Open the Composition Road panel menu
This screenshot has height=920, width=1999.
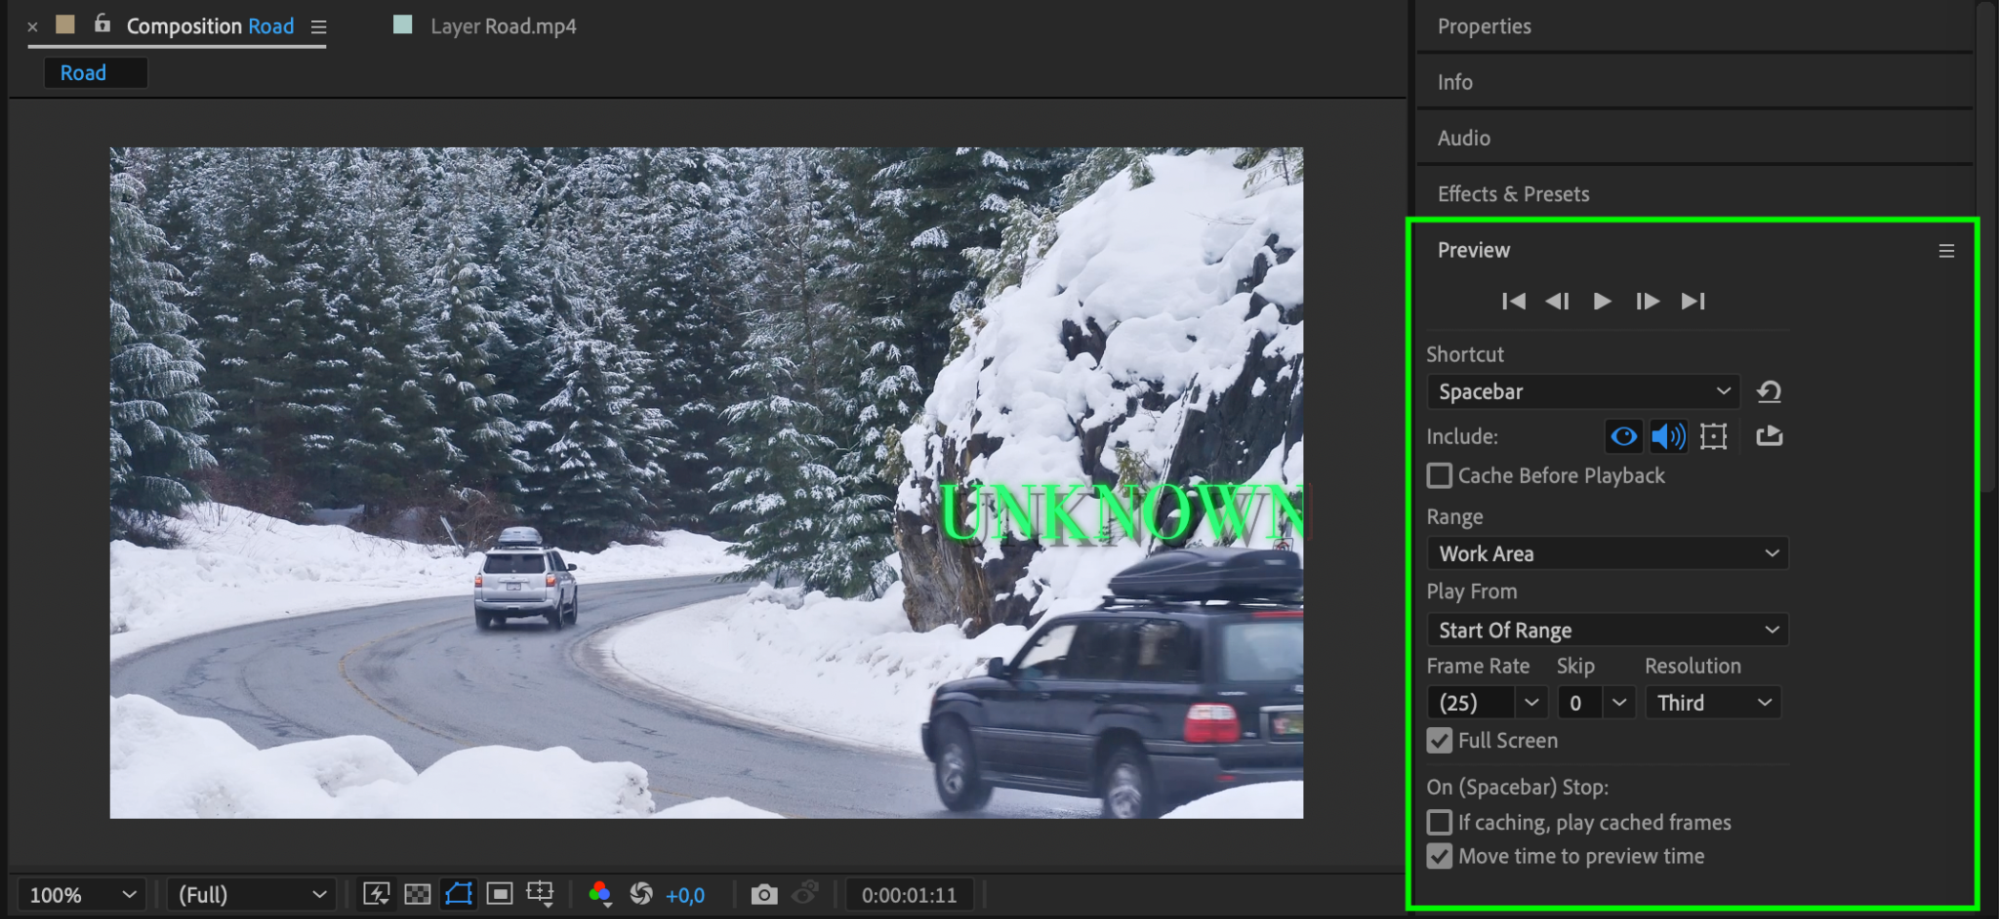pos(319,27)
